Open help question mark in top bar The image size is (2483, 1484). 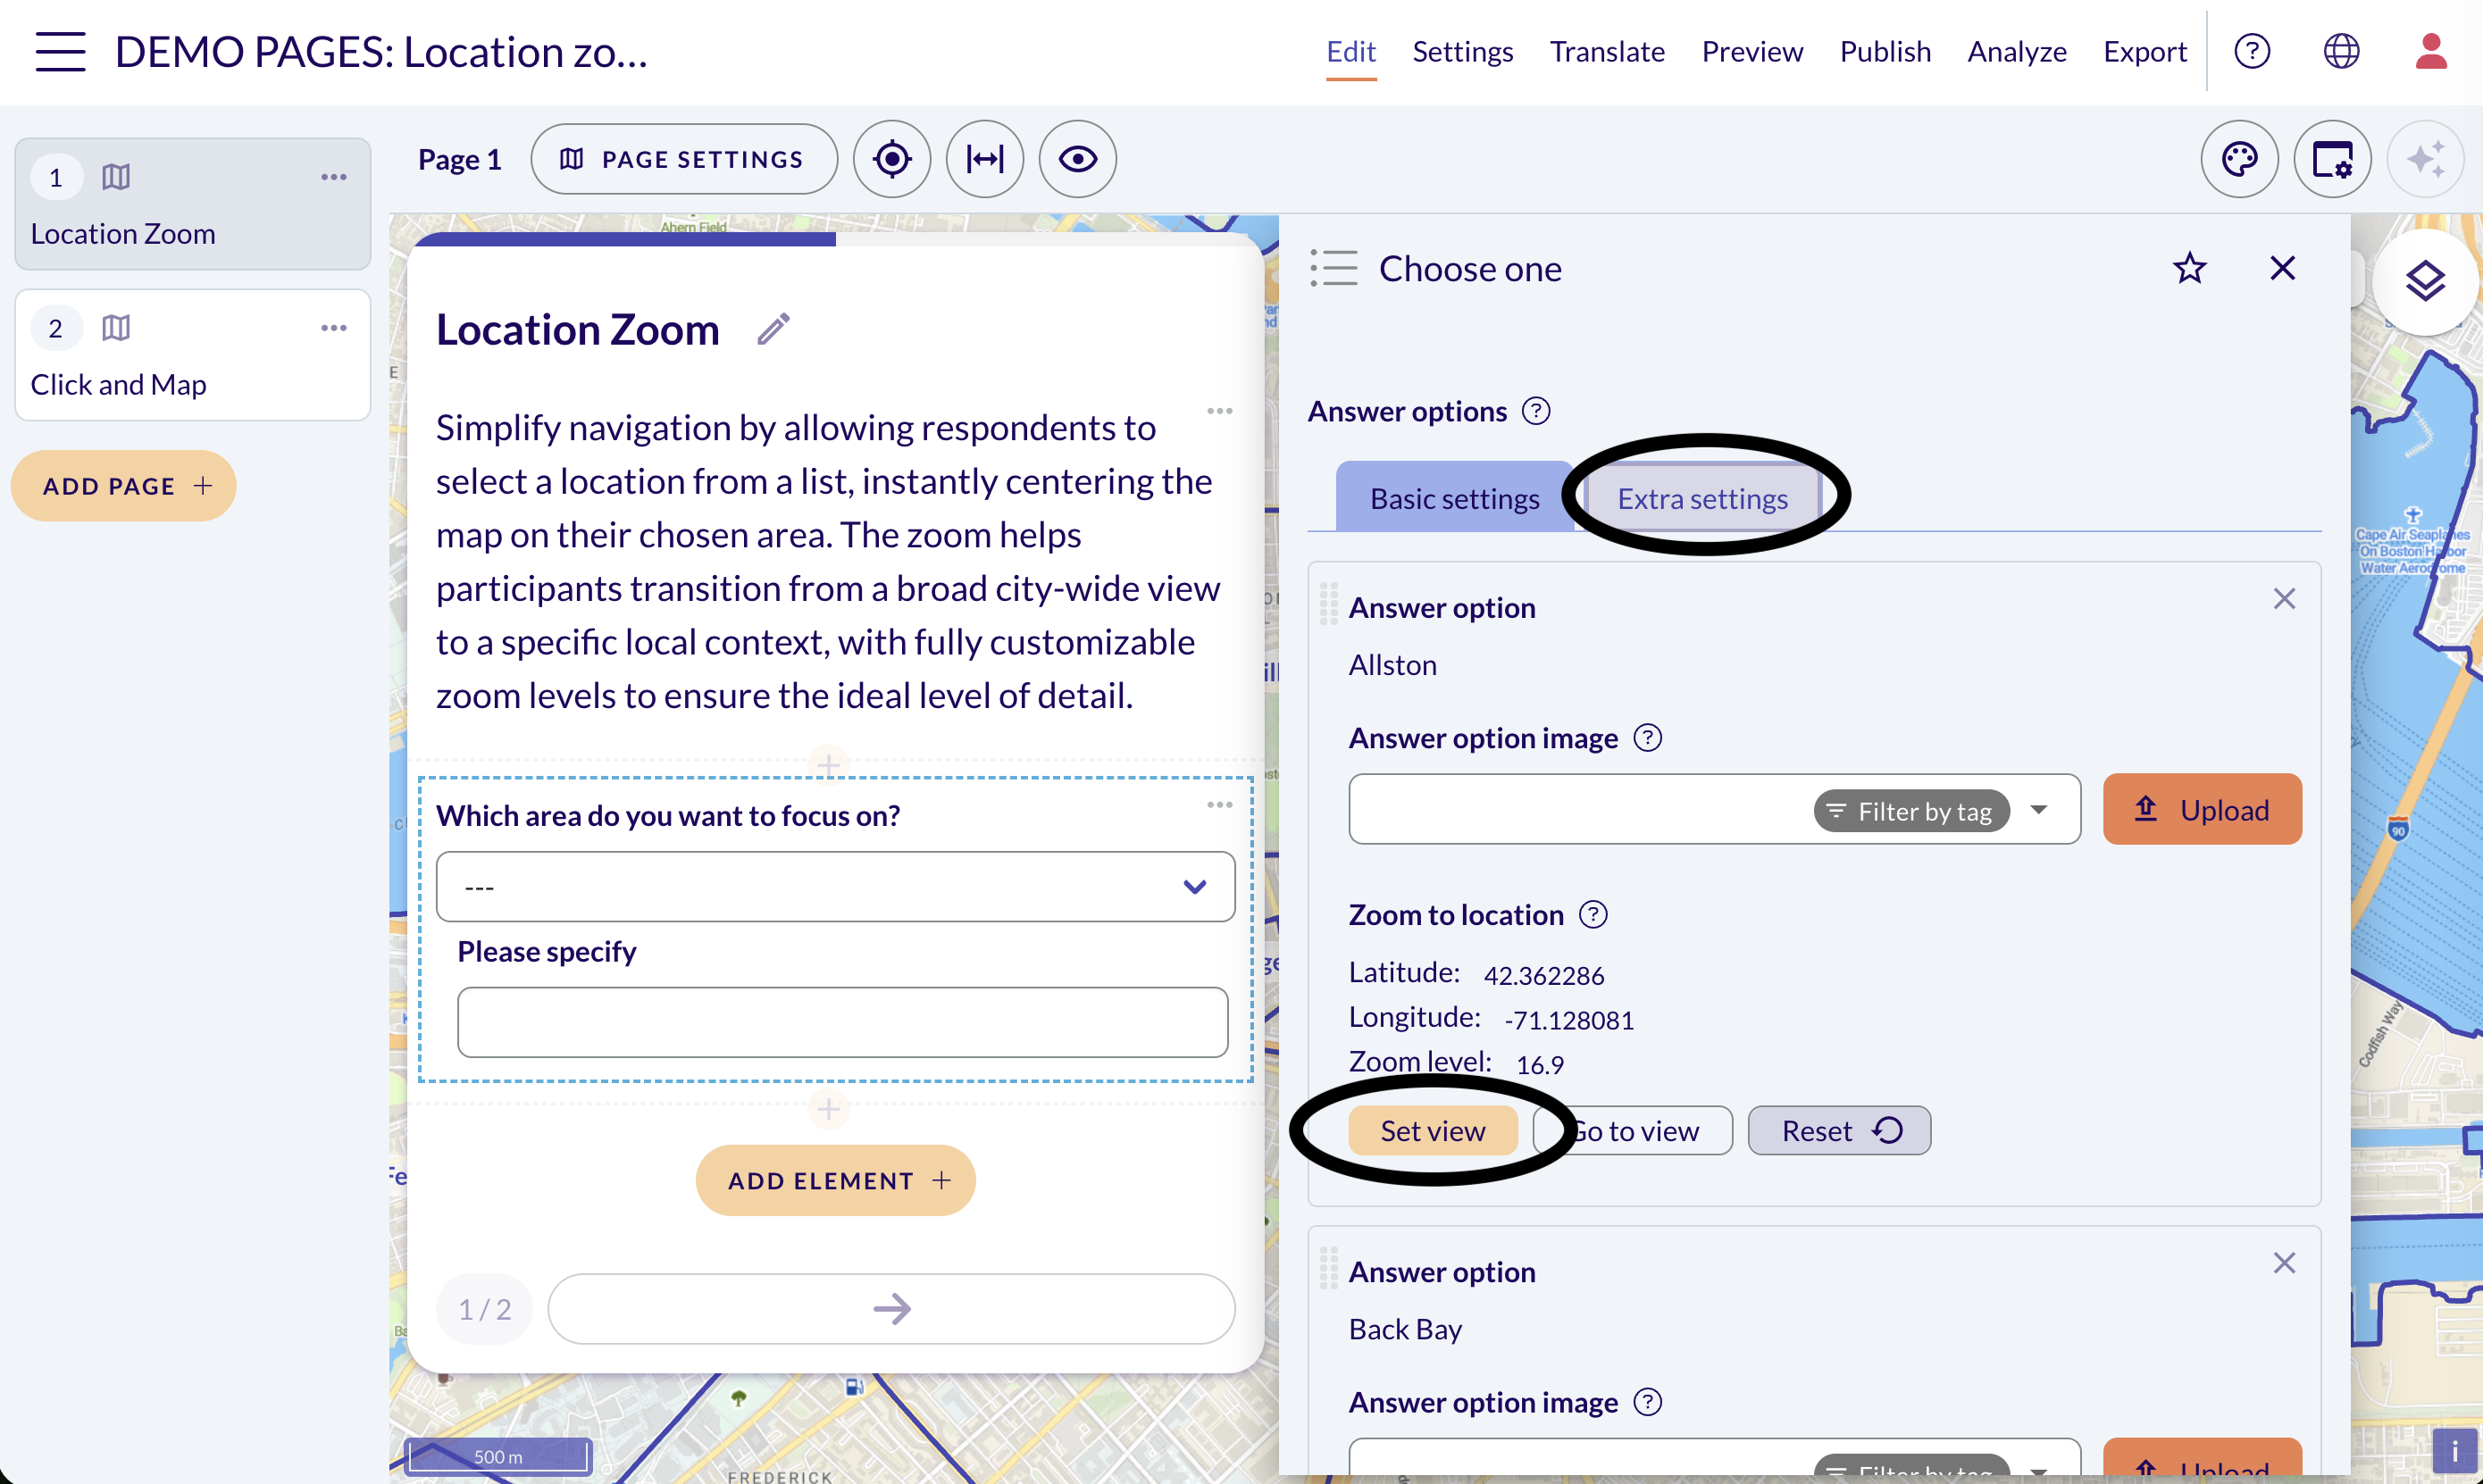click(x=2252, y=51)
